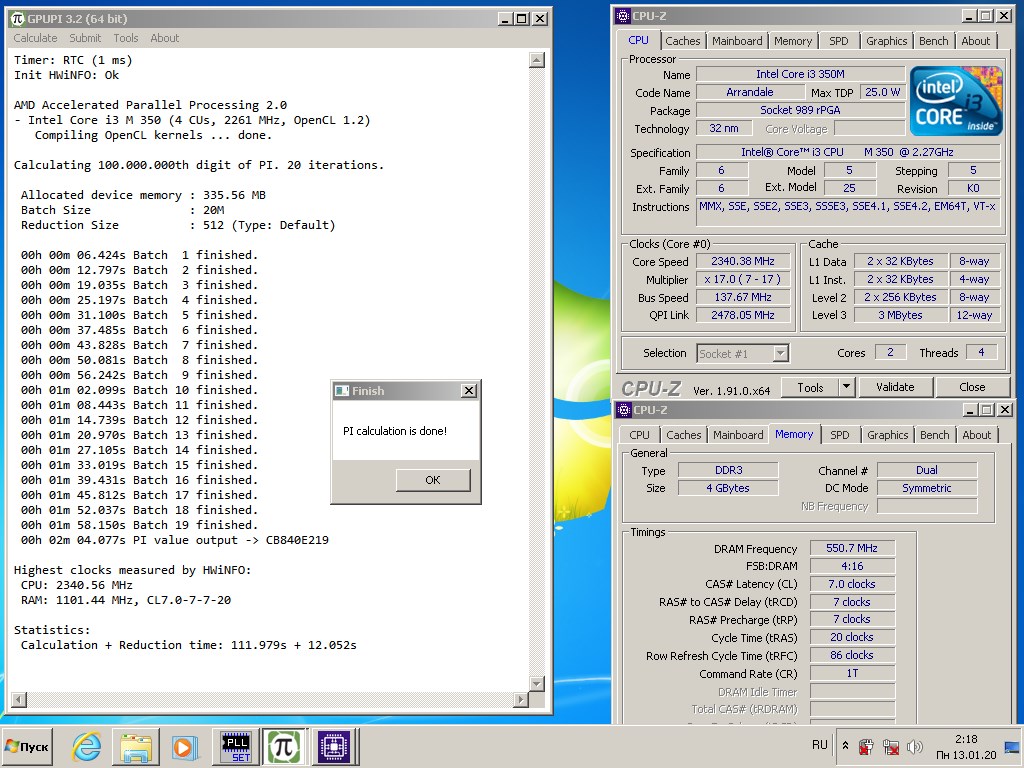Switch to CPU-Z taskbar icon
This screenshot has height=768, width=1024.
pos(334,746)
